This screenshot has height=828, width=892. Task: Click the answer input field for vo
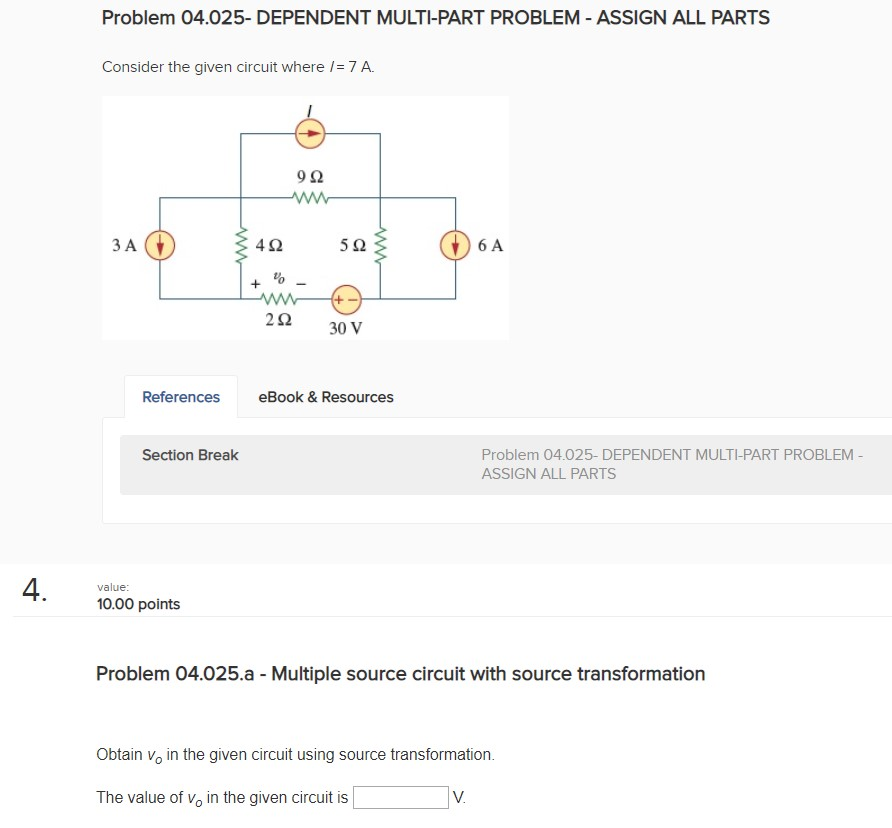[399, 797]
